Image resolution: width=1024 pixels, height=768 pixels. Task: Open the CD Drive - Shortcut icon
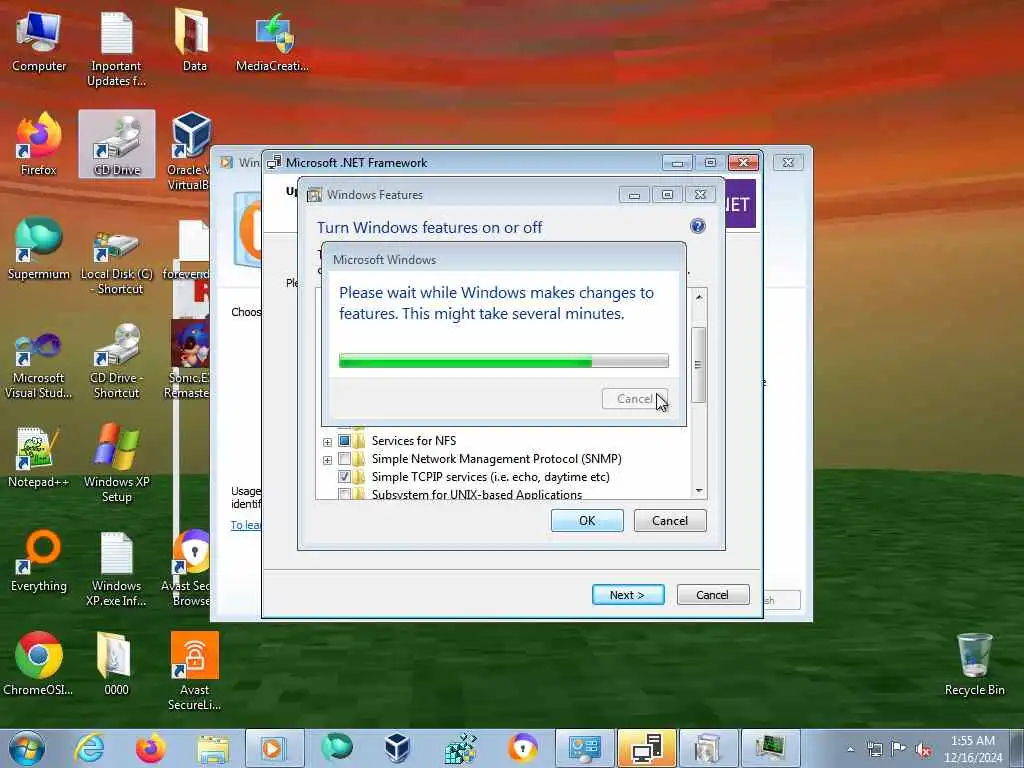117,360
